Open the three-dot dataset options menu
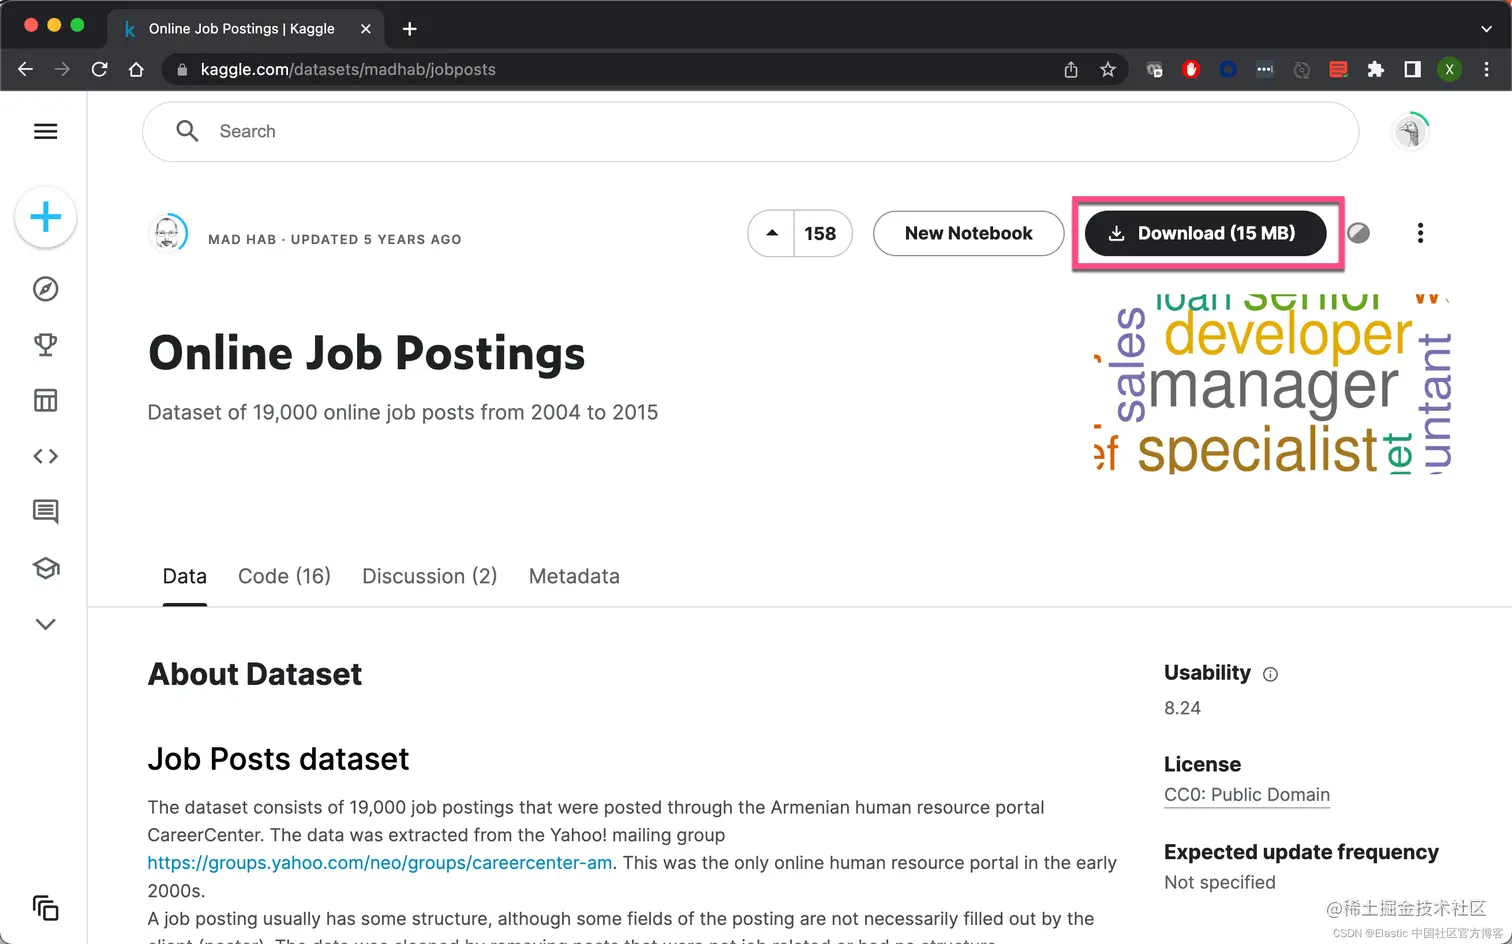The width and height of the screenshot is (1512, 944). click(x=1420, y=233)
